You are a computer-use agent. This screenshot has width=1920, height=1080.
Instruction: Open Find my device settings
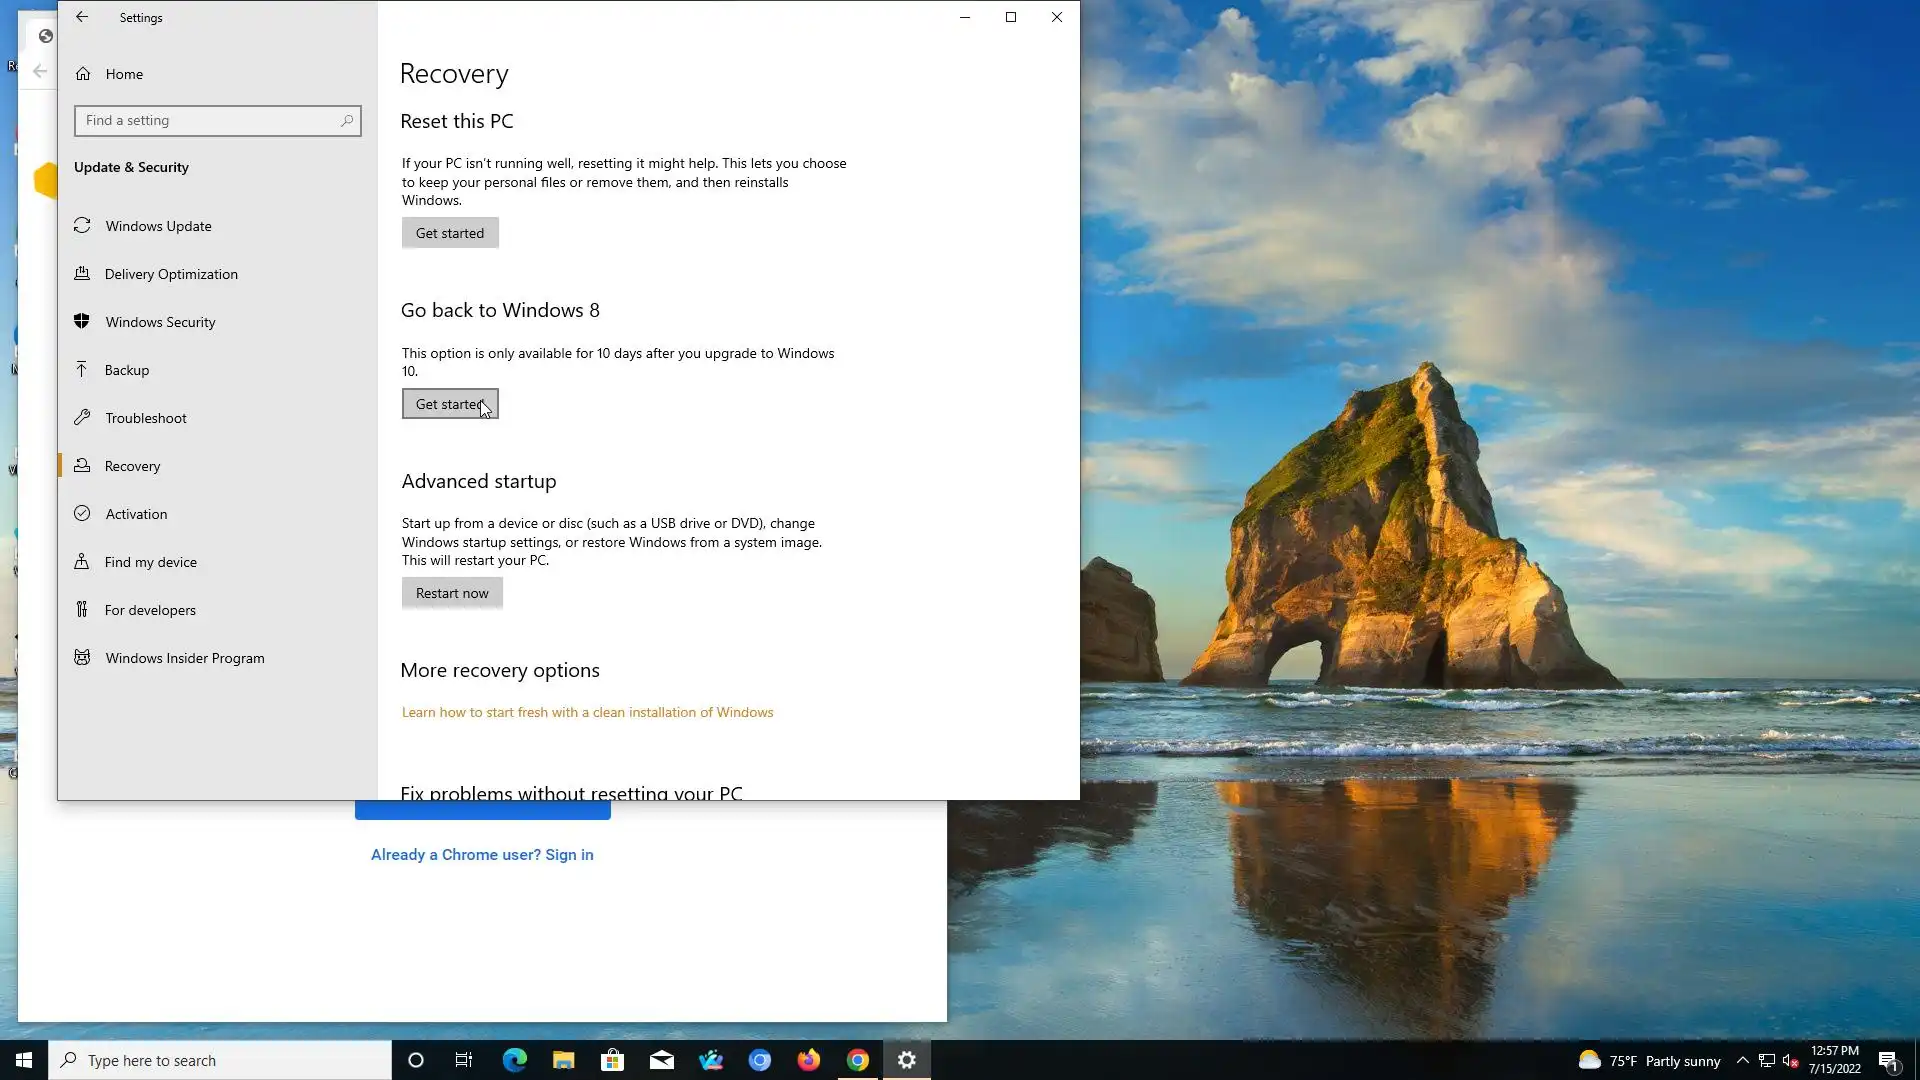point(151,562)
